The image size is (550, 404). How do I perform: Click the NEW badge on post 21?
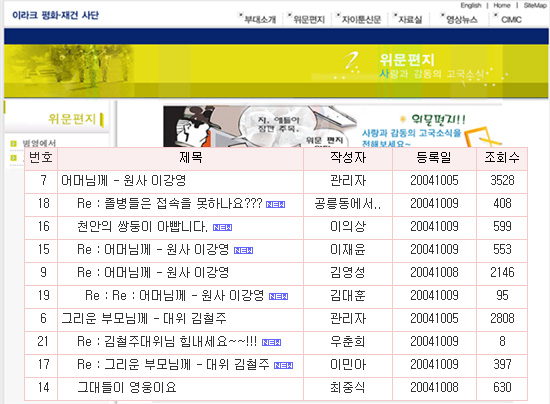tap(271, 343)
